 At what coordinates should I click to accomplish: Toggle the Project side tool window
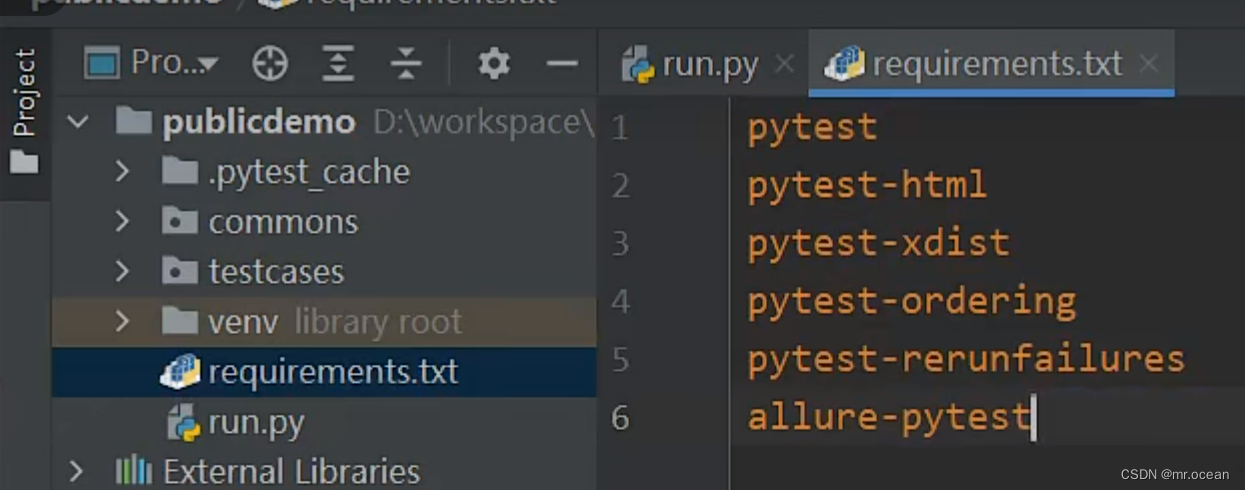tap(24, 112)
